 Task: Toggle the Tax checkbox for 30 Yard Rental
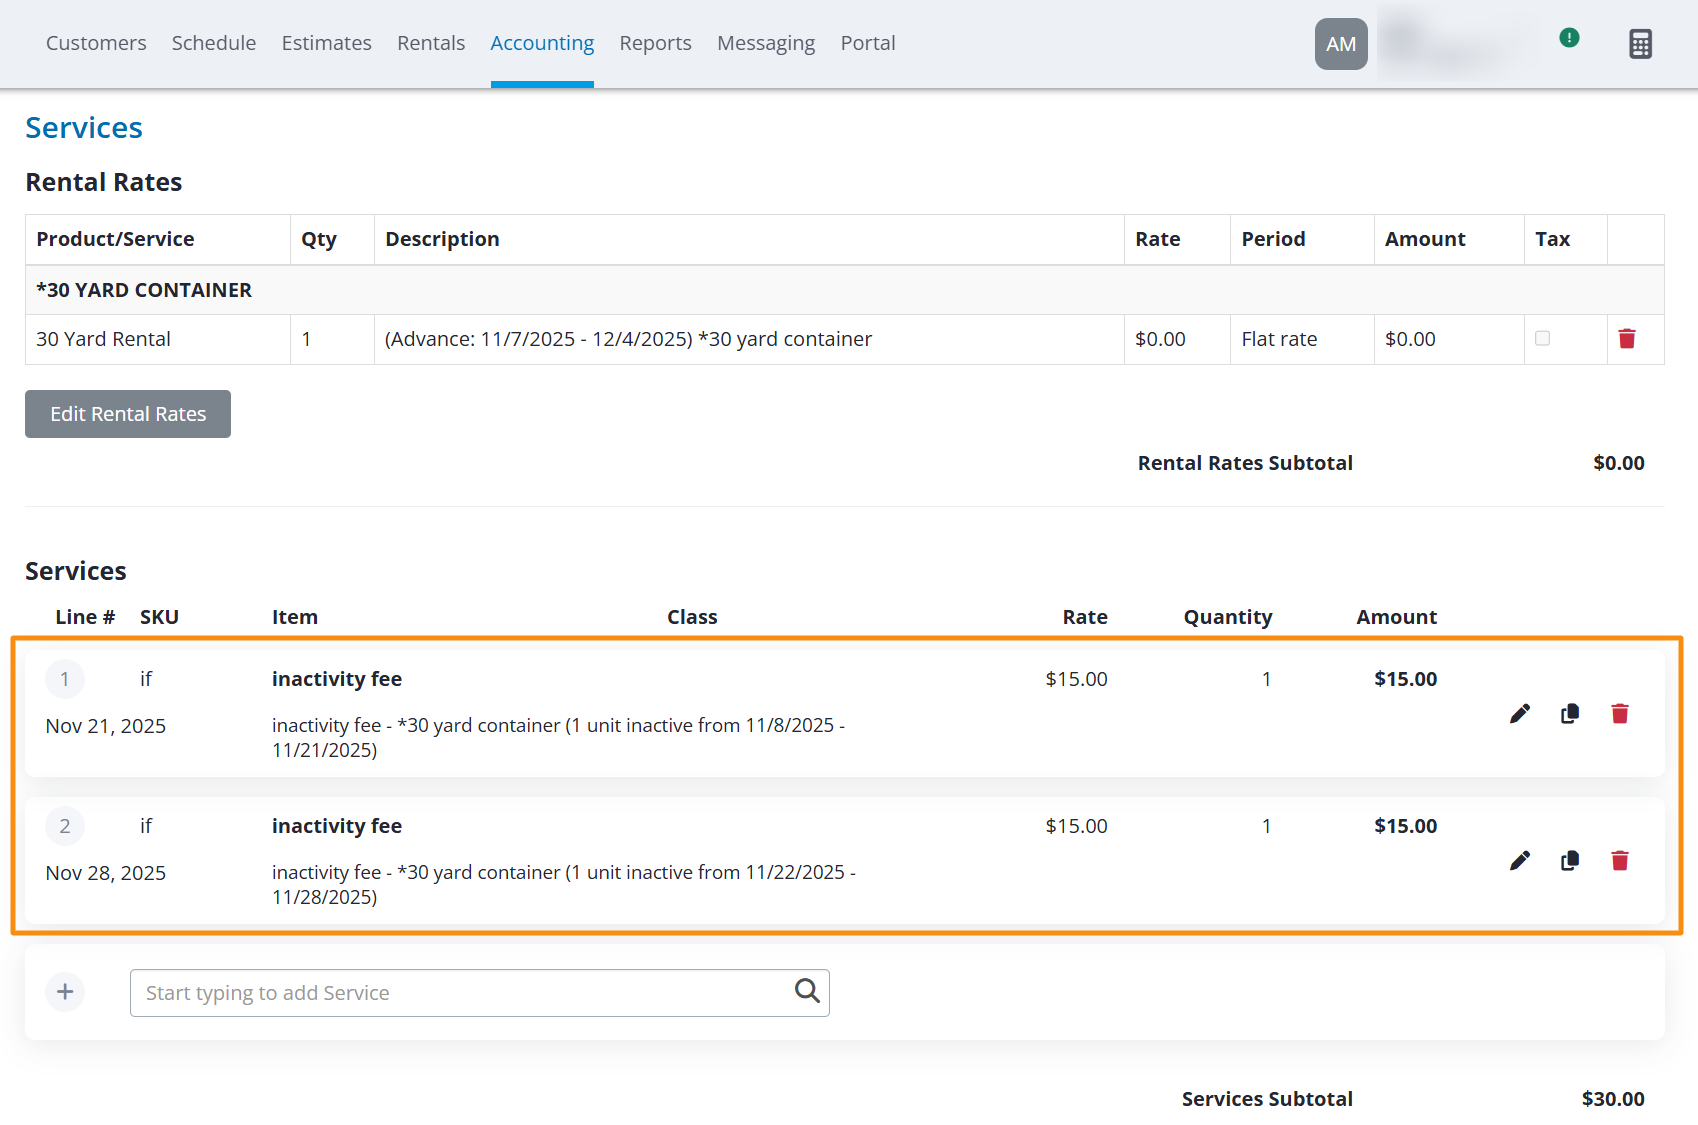[1542, 338]
